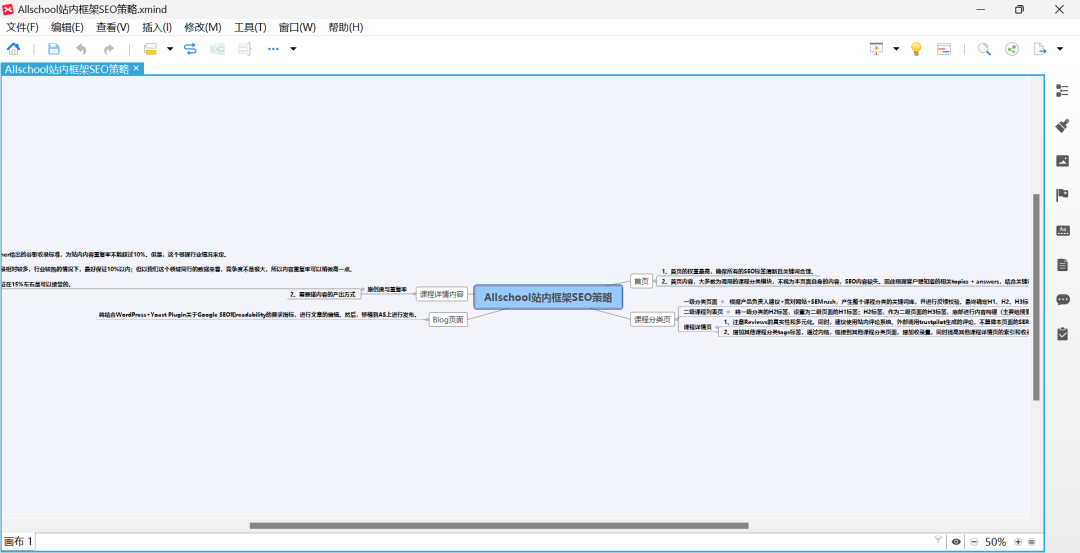Open the Outline panel in right sidebar
This screenshot has height=553, width=1080.
pyautogui.click(x=1063, y=91)
